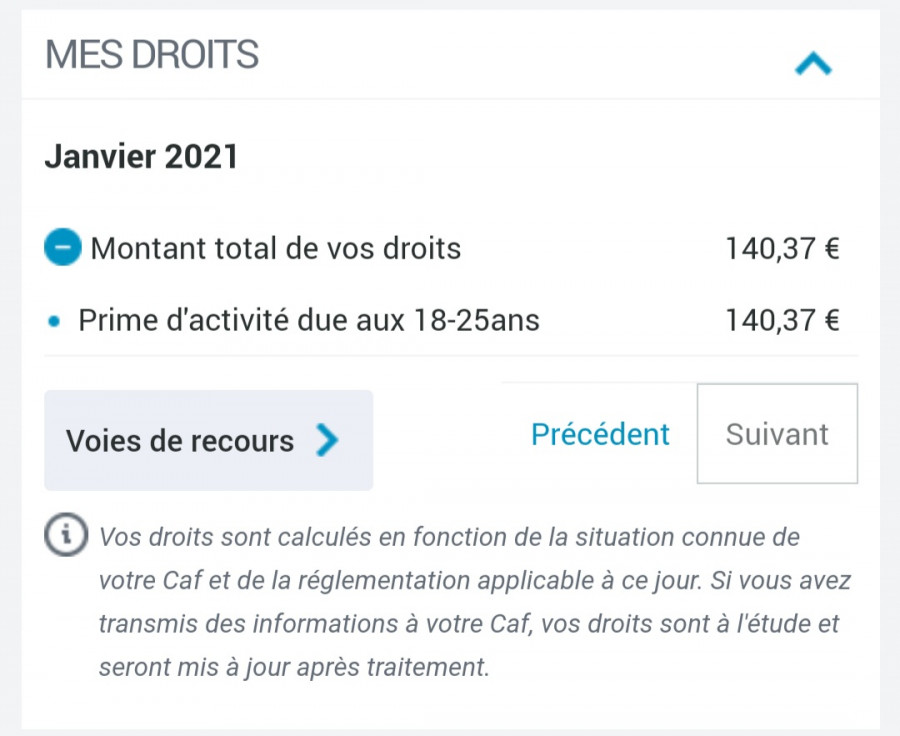Select the Janvier 2021 month heading
The width and height of the screenshot is (900, 736).
coord(141,156)
